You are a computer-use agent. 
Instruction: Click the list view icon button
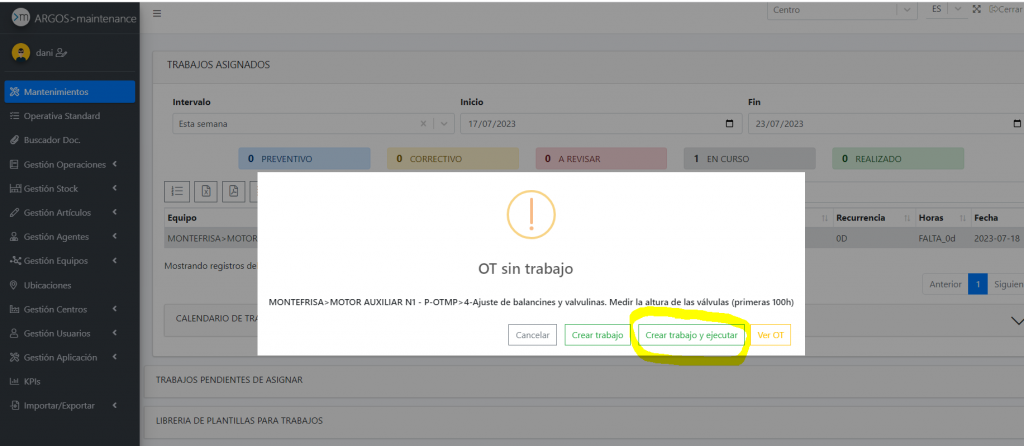click(x=177, y=191)
